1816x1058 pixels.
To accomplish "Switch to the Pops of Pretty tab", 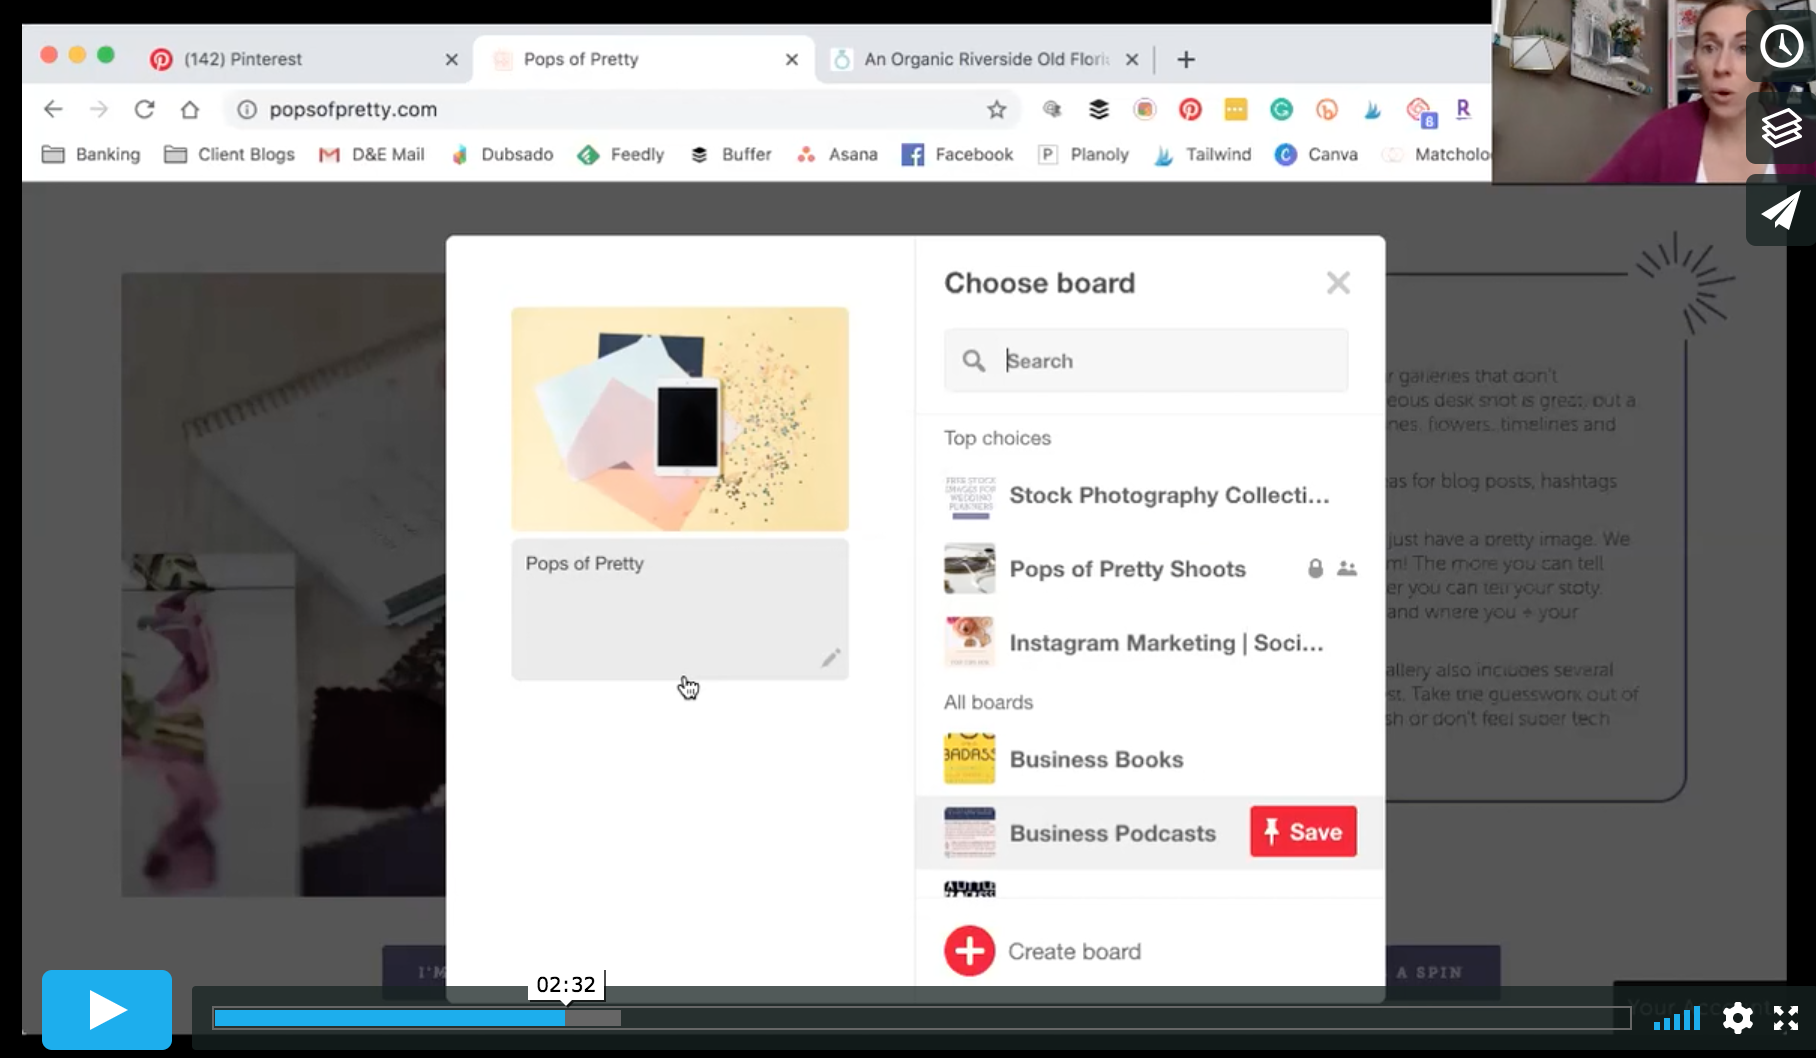I will [x=645, y=59].
